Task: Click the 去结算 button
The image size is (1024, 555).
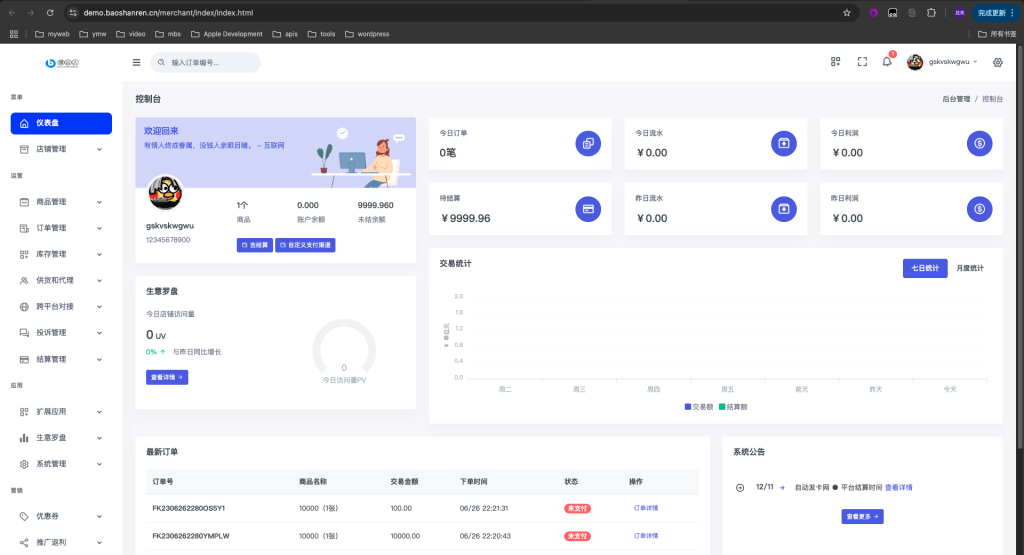Action: tap(255, 246)
